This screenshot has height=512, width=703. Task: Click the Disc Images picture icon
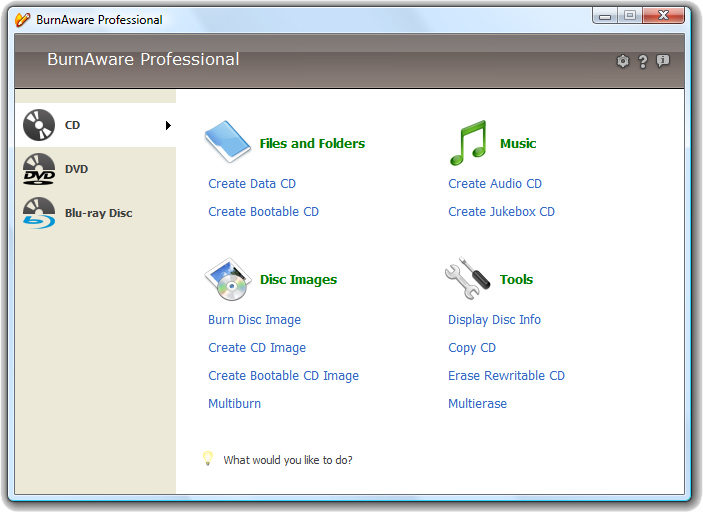click(227, 279)
